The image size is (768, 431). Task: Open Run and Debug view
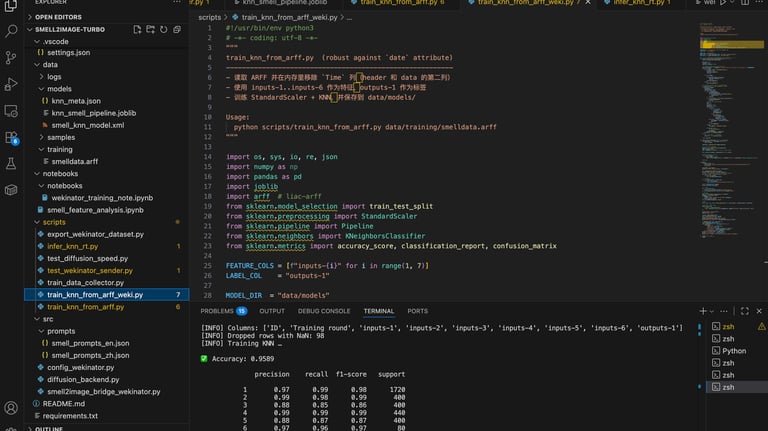point(11,84)
